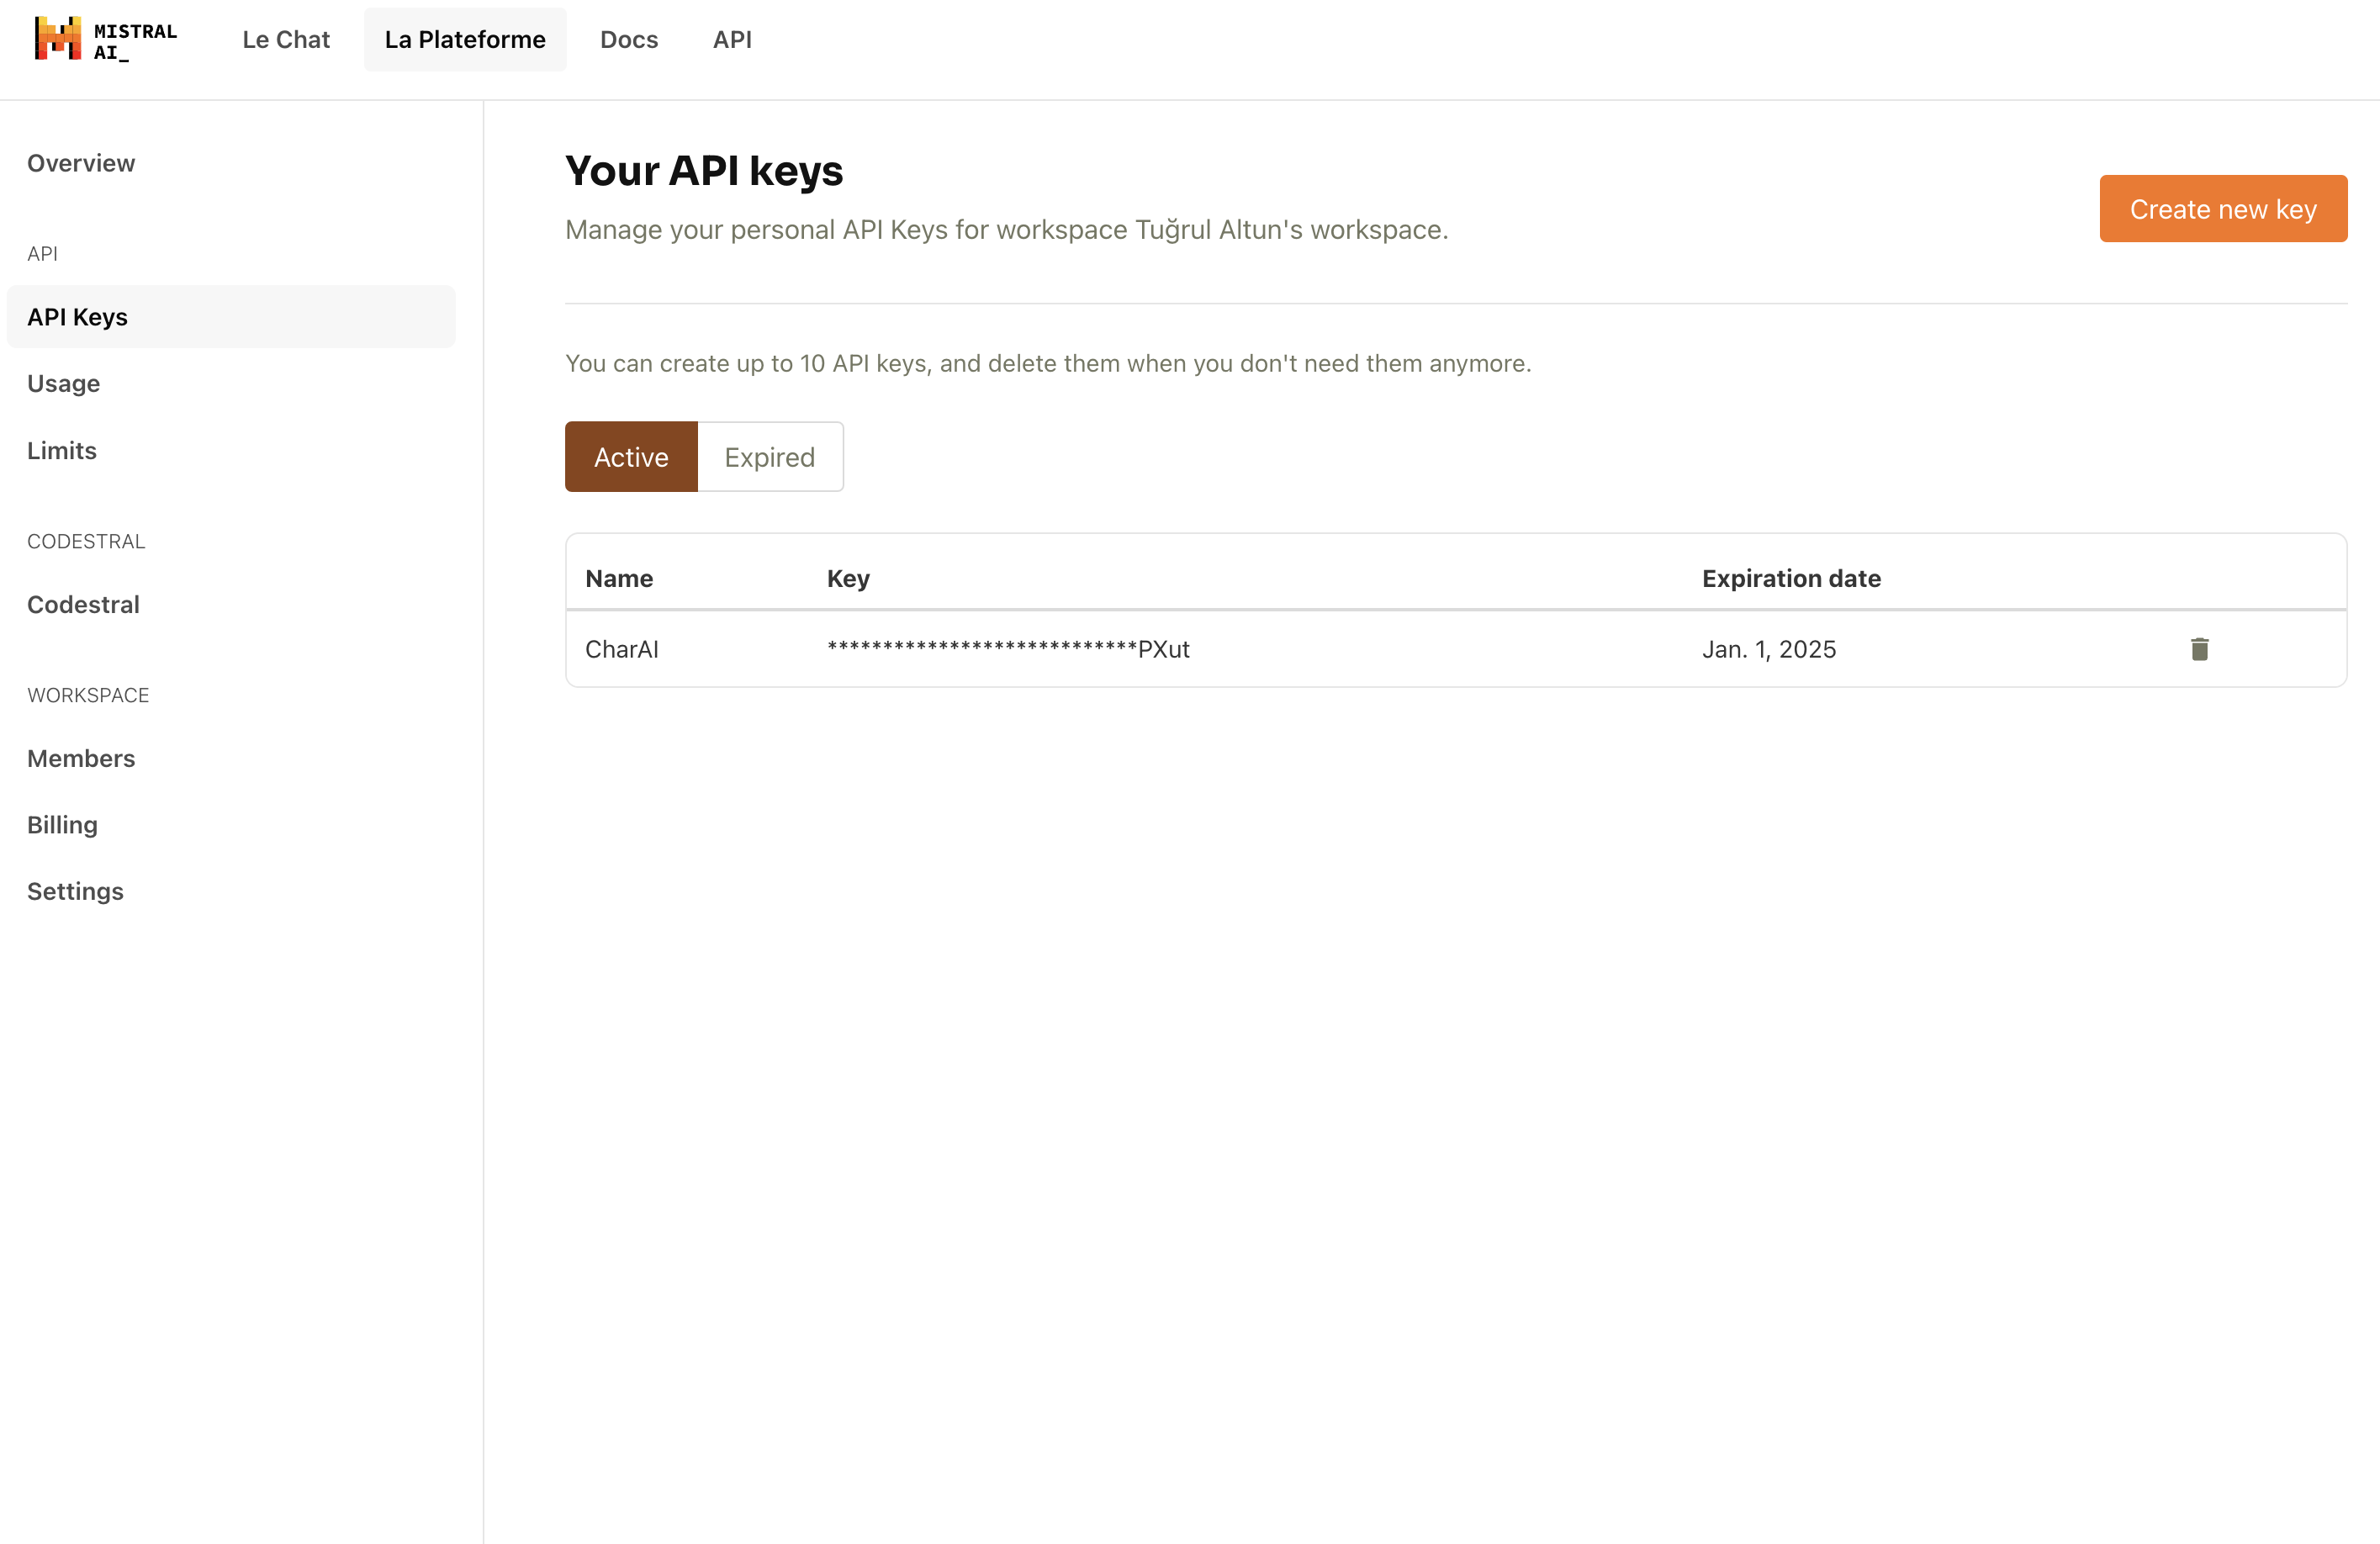
Task: Open the Billing page
Action: 62,825
